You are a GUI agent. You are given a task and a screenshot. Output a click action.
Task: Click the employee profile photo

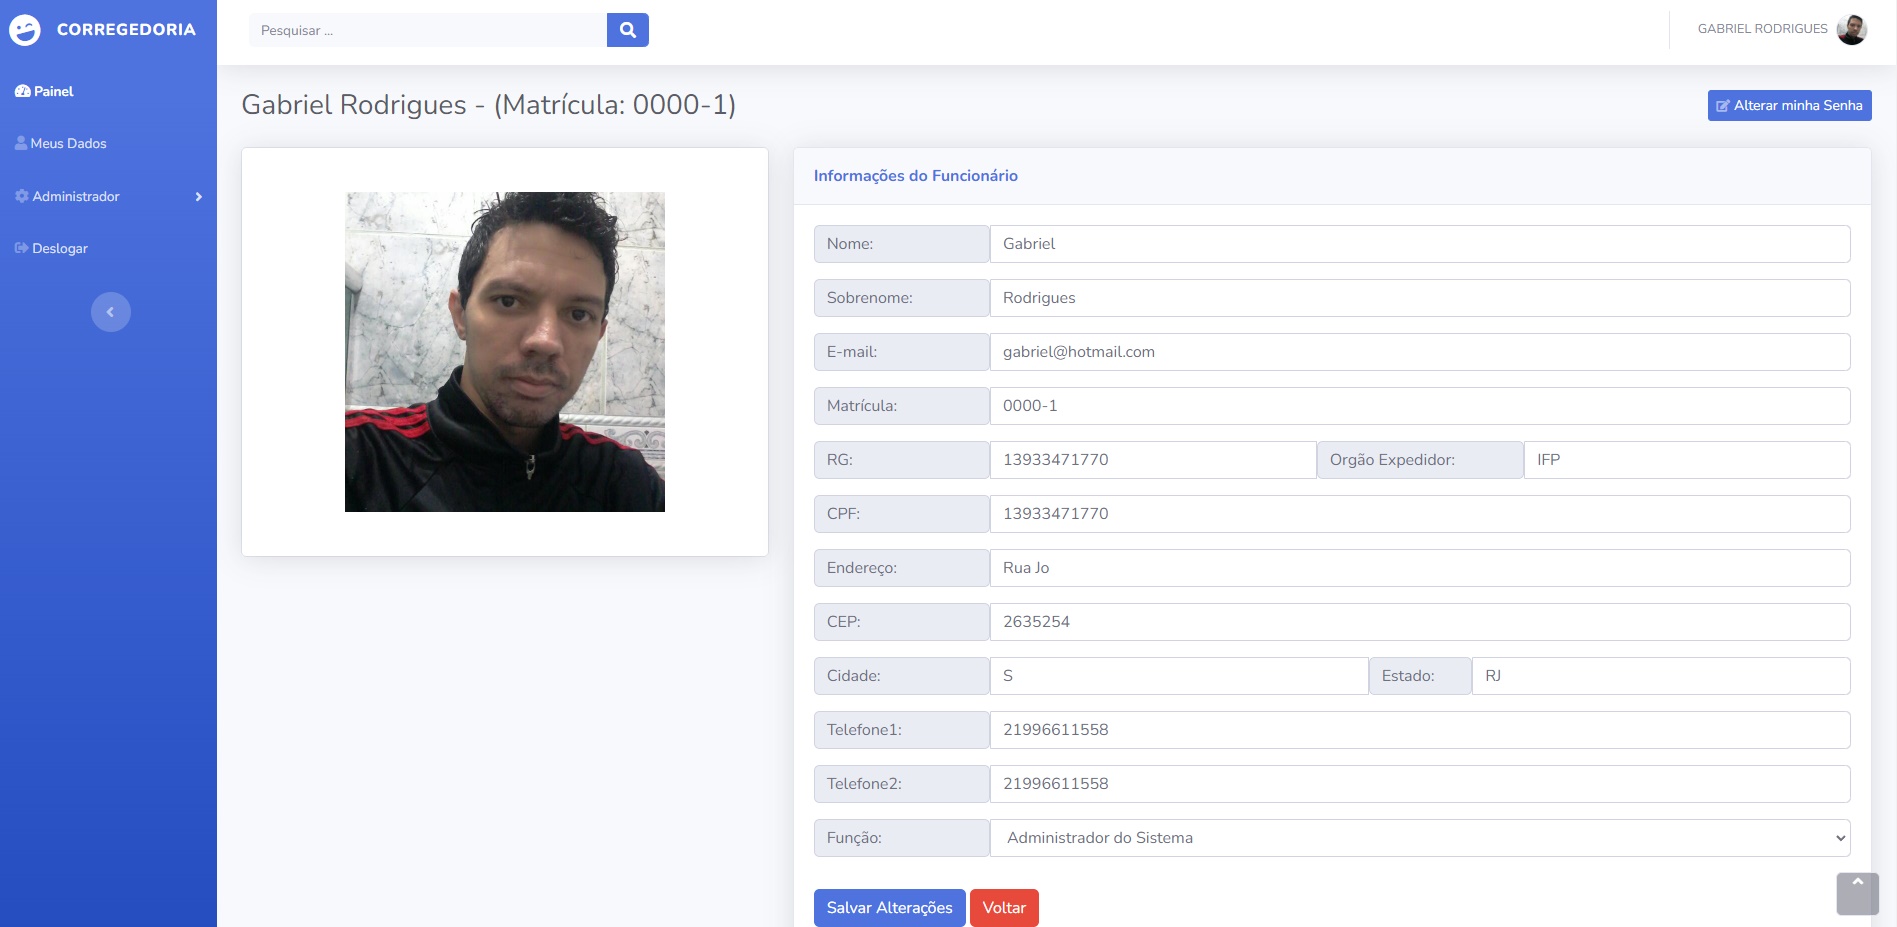click(x=505, y=352)
